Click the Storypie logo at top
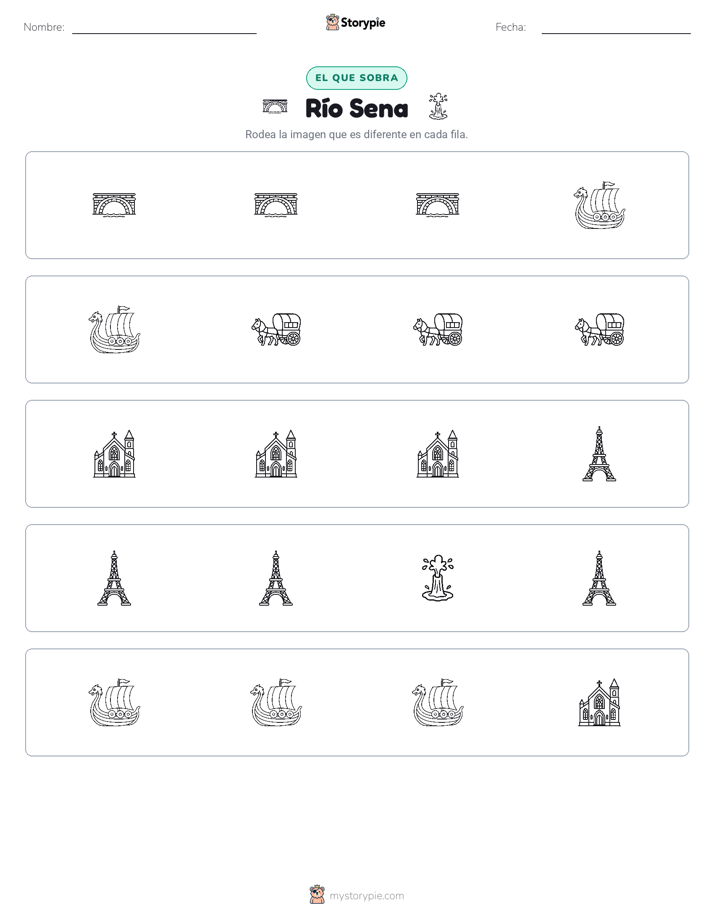 (355, 22)
